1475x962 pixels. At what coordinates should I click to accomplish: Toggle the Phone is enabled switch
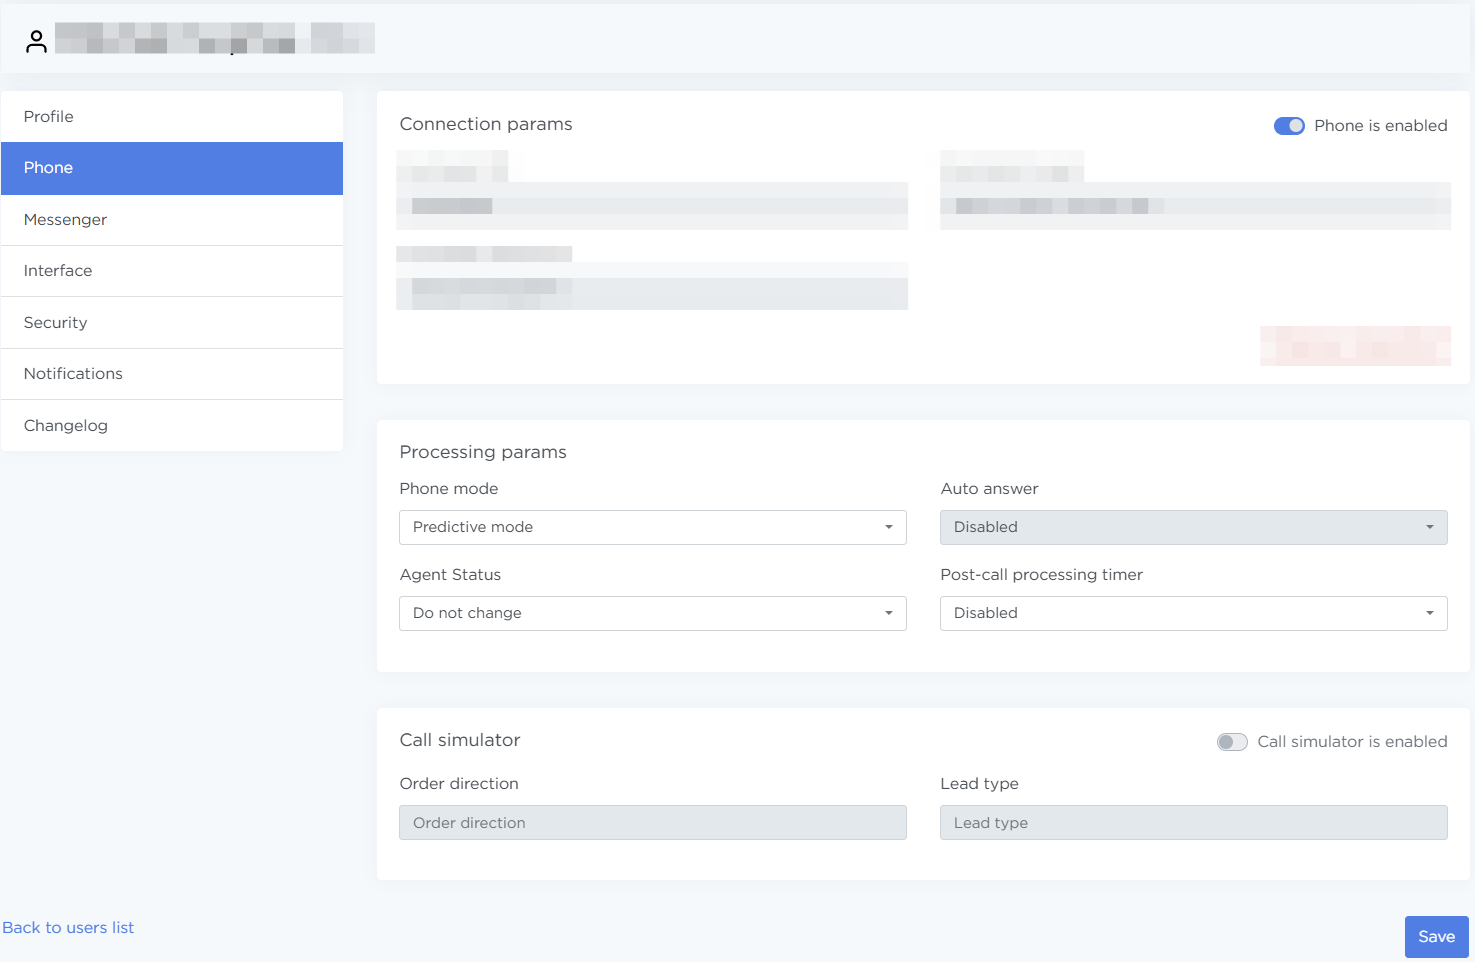(1288, 126)
